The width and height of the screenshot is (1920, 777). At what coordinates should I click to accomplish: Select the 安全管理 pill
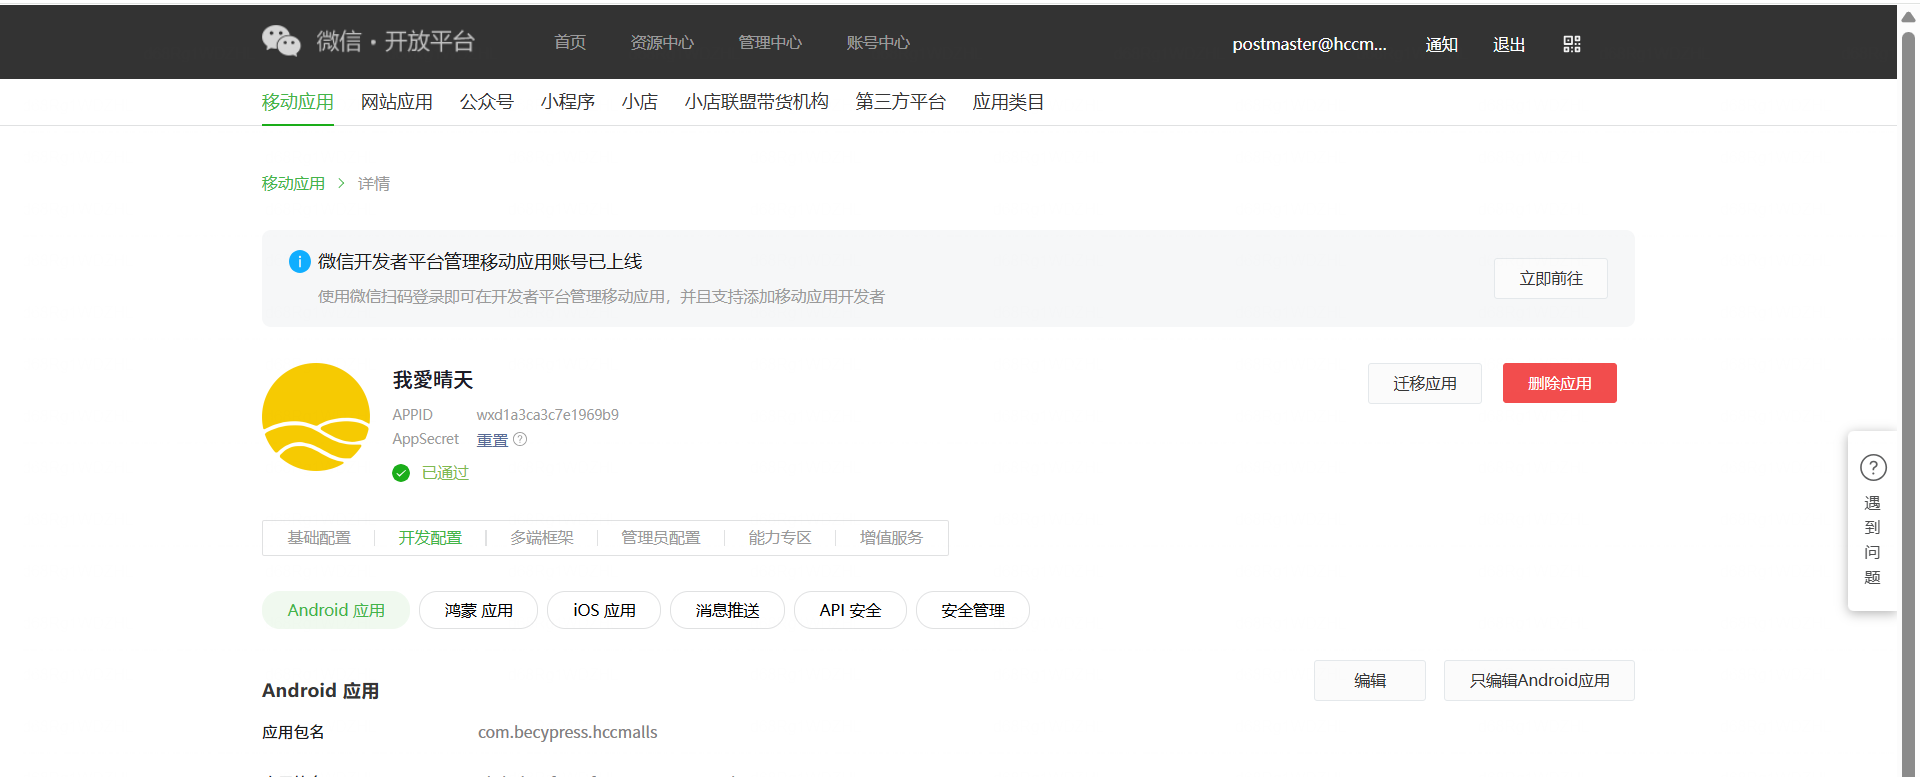tap(973, 610)
